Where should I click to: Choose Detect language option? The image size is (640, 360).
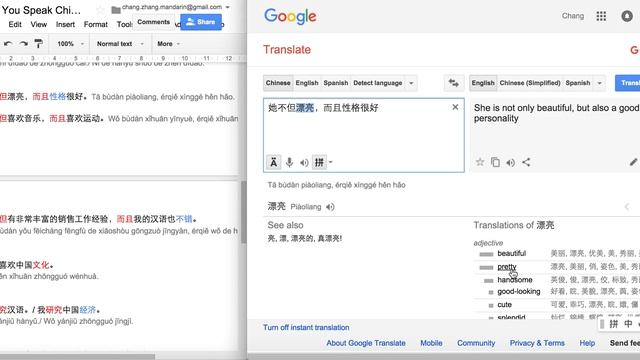pos(378,83)
